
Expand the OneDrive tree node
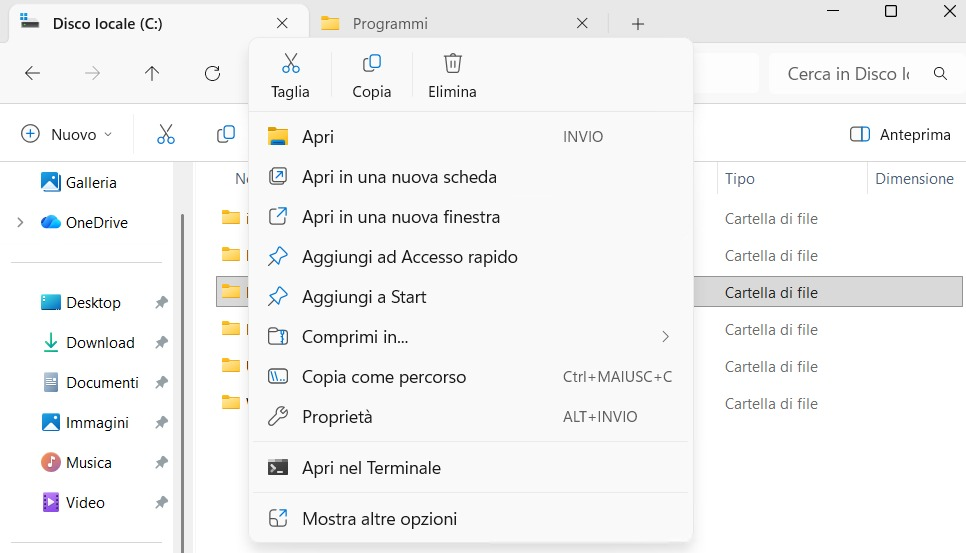tap(20, 222)
